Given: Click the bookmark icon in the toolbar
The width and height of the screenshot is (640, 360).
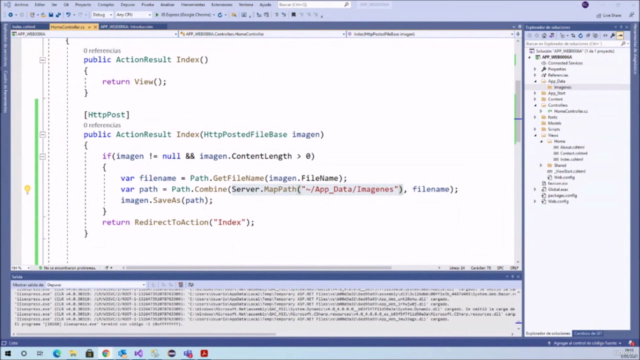Looking at the screenshot, I should [x=293, y=15].
